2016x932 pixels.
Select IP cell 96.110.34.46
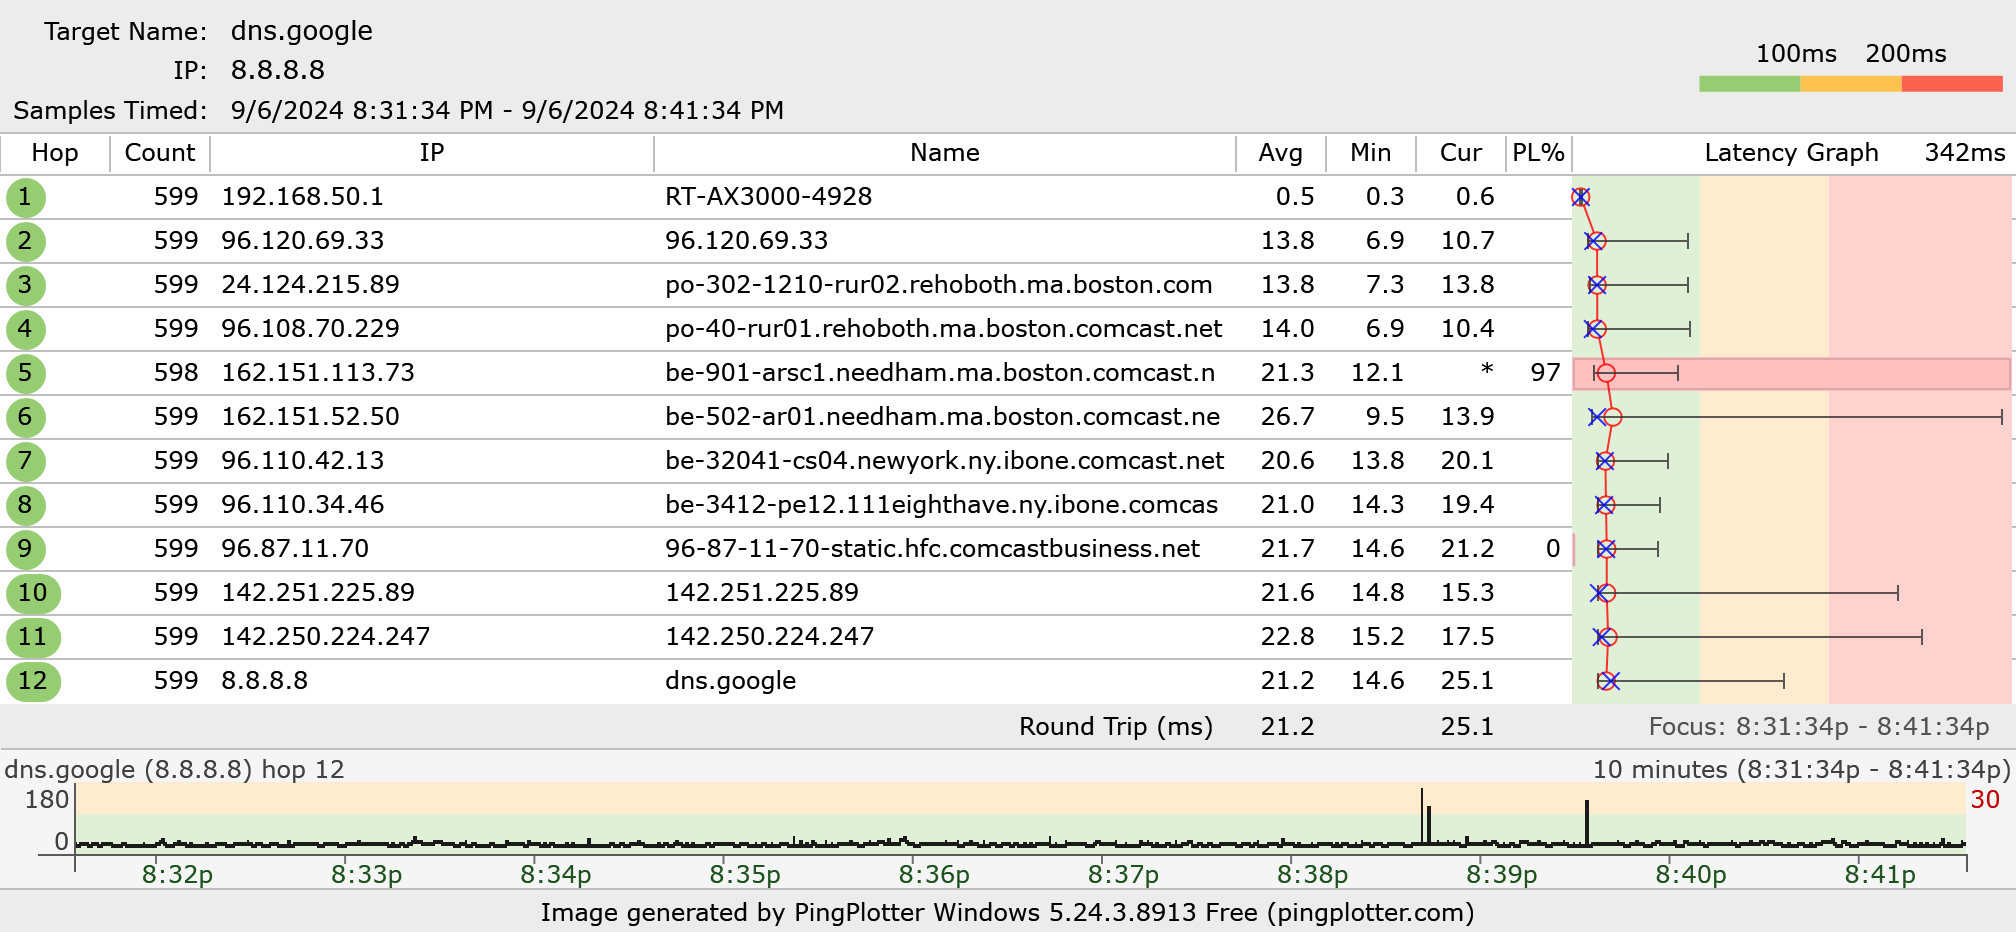coord(303,505)
